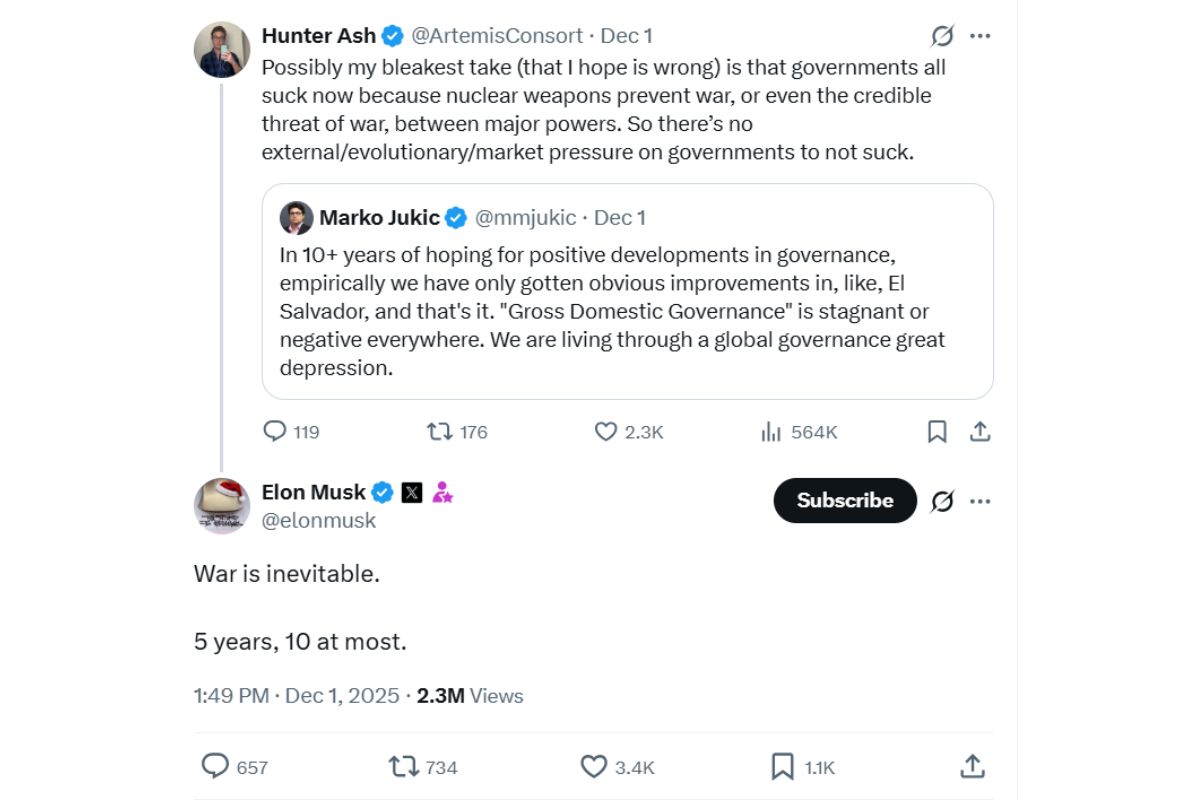Share Elon Musk's post
Viewport: 1200px width, 800px height.
point(971,766)
